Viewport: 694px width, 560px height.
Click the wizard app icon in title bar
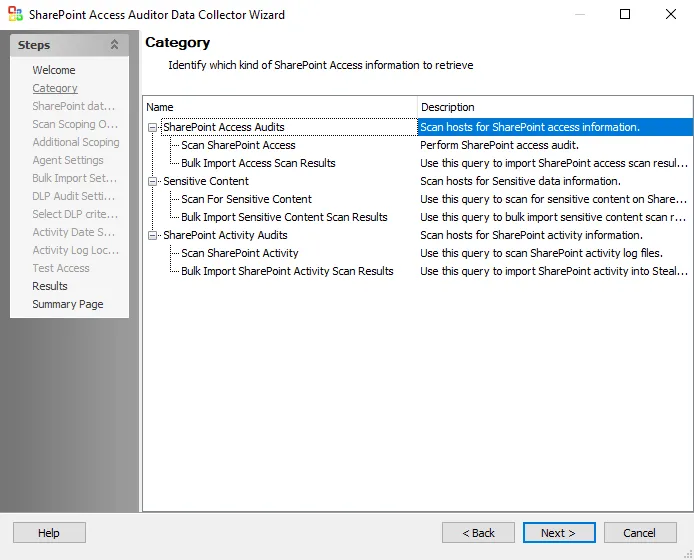15,14
